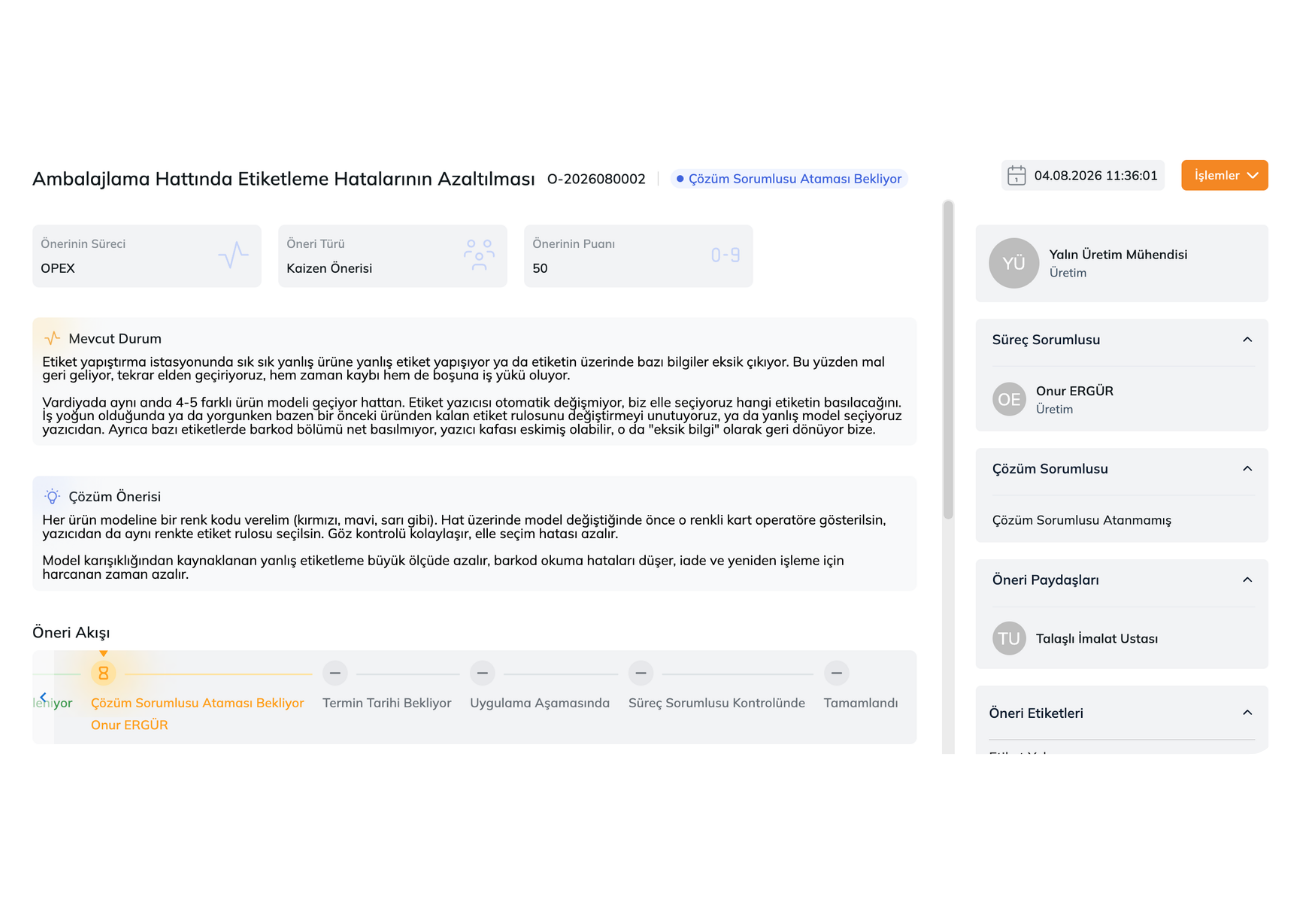Open the İşlemler dropdown button

pyautogui.click(x=1224, y=175)
